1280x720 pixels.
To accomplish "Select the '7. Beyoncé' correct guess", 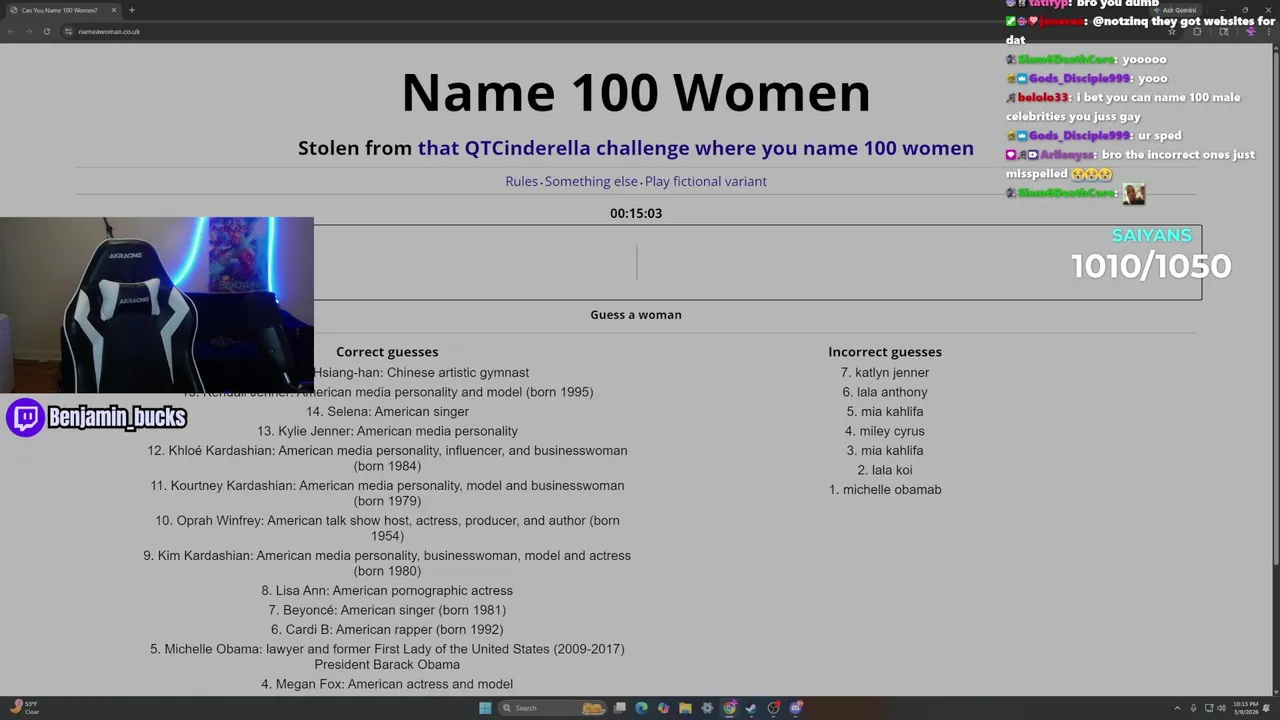I will coord(387,610).
